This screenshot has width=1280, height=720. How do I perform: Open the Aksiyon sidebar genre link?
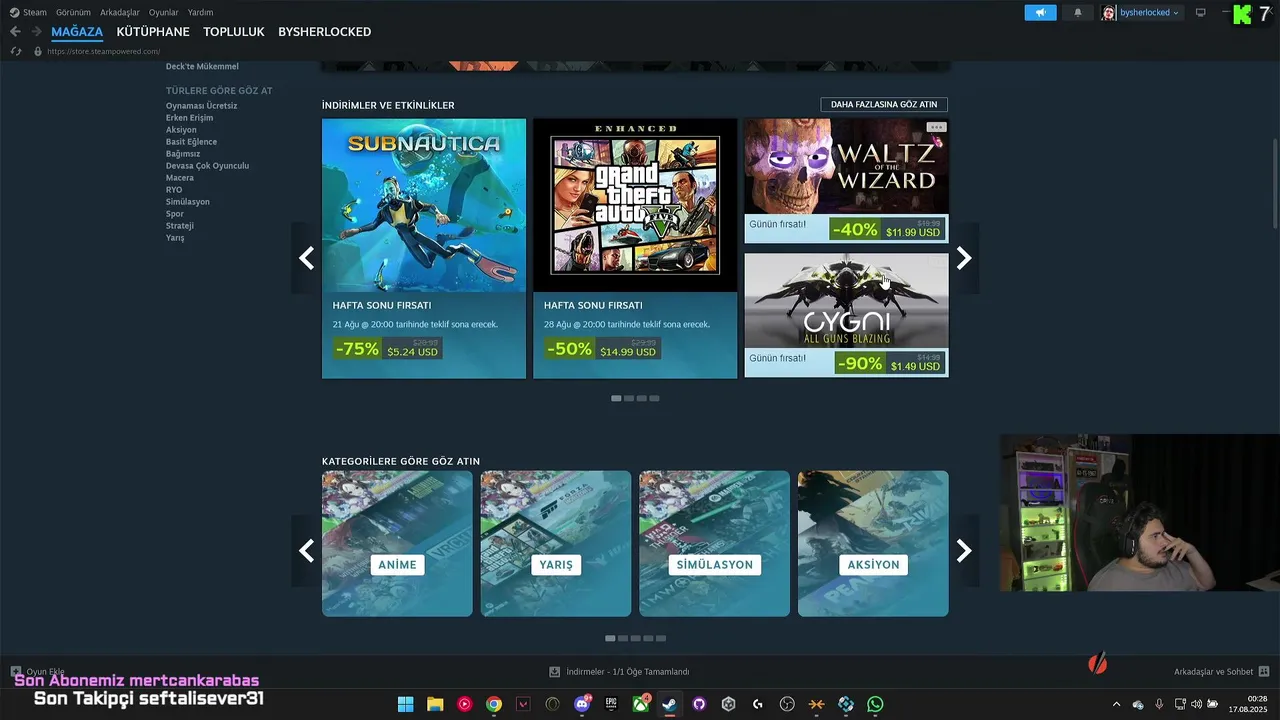click(x=181, y=130)
